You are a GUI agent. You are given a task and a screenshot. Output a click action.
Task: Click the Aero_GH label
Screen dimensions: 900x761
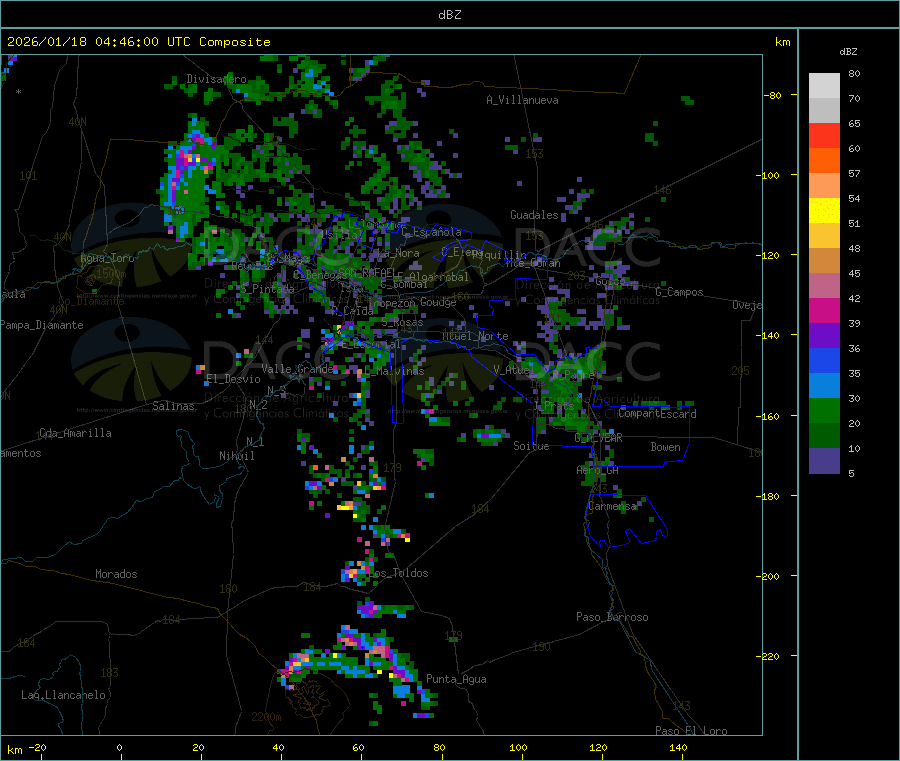[598, 470]
